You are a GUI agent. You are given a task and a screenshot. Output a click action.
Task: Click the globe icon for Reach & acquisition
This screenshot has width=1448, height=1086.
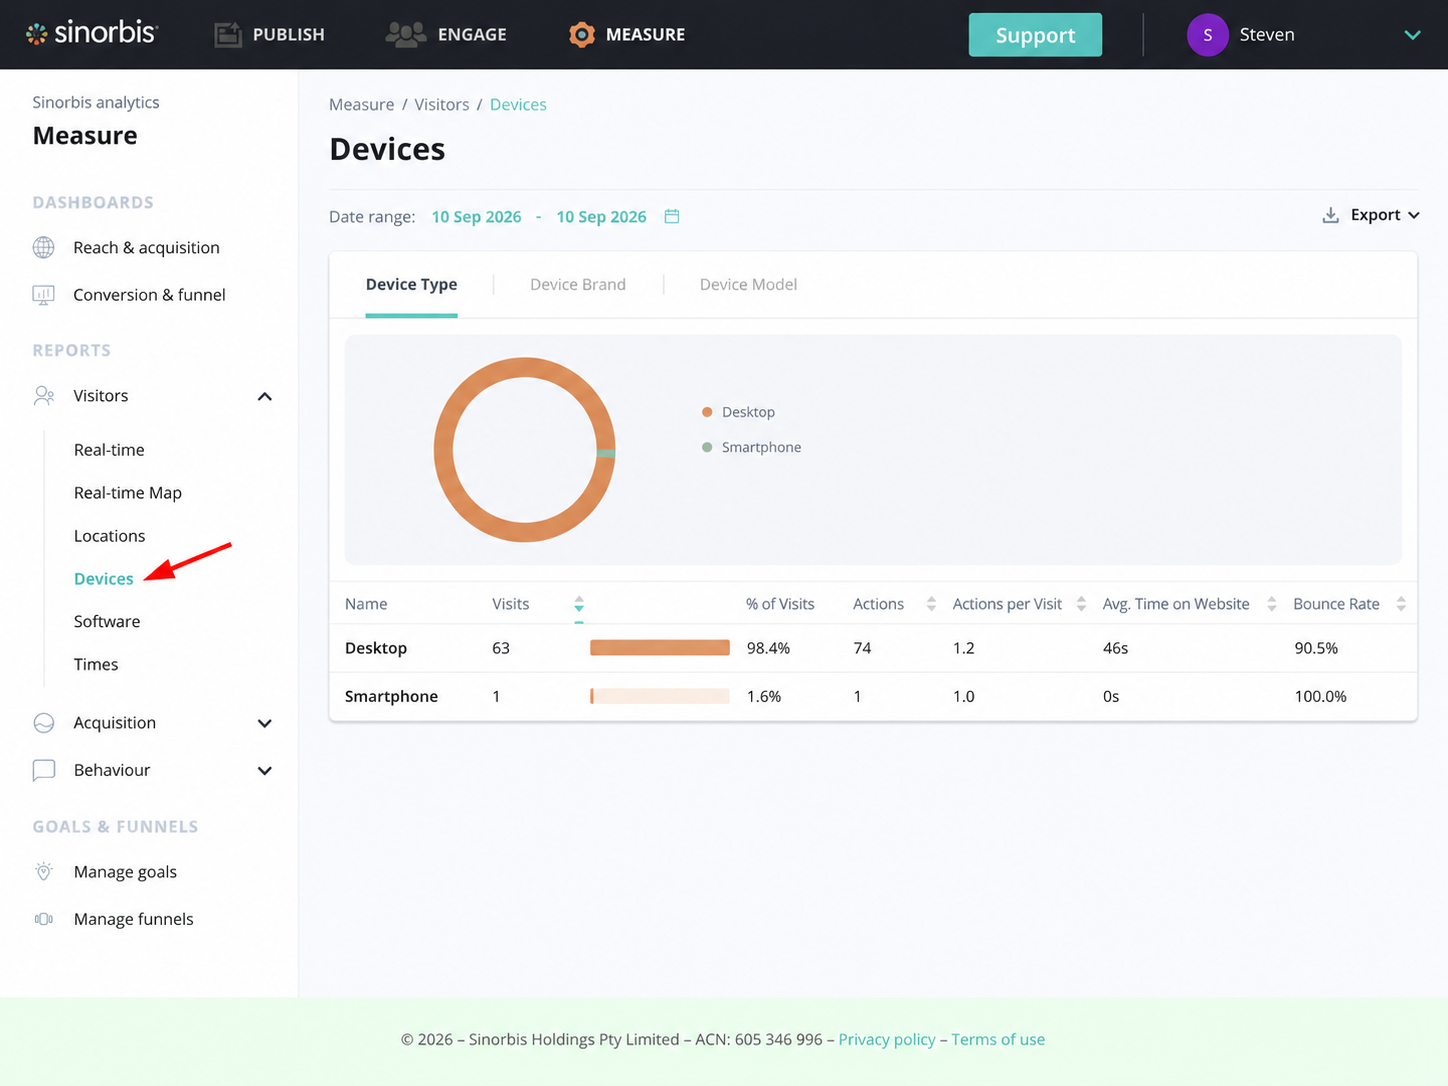(x=44, y=248)
